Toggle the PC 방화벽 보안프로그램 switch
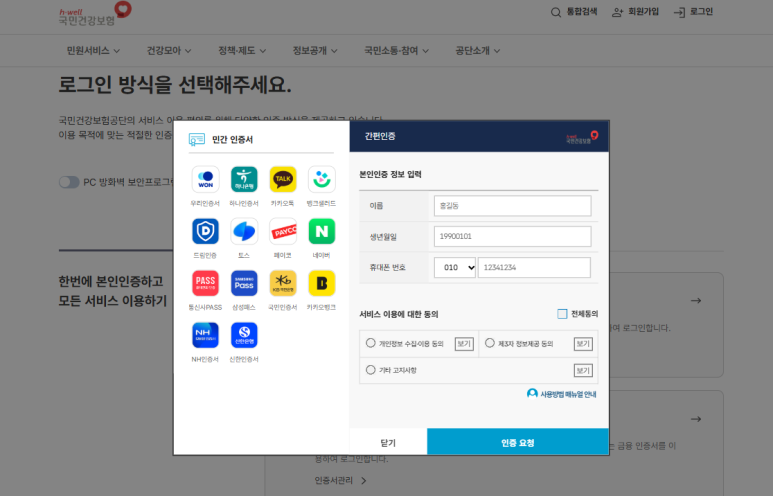The image size is (773, 496). point(69,182)
